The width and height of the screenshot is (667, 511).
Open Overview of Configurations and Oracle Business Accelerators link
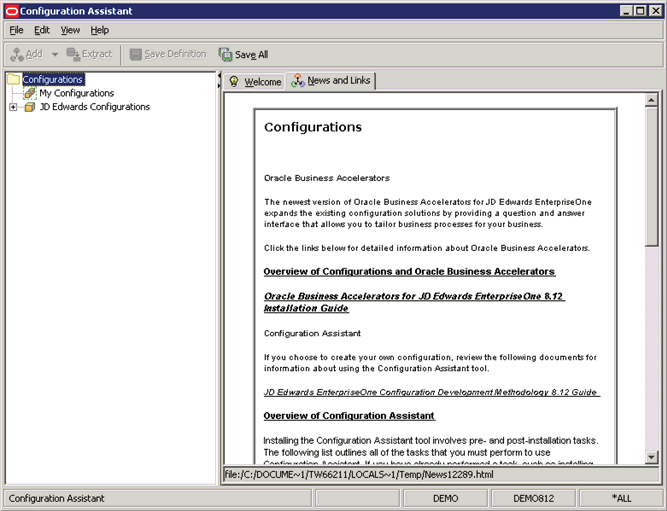coord(409,272)
